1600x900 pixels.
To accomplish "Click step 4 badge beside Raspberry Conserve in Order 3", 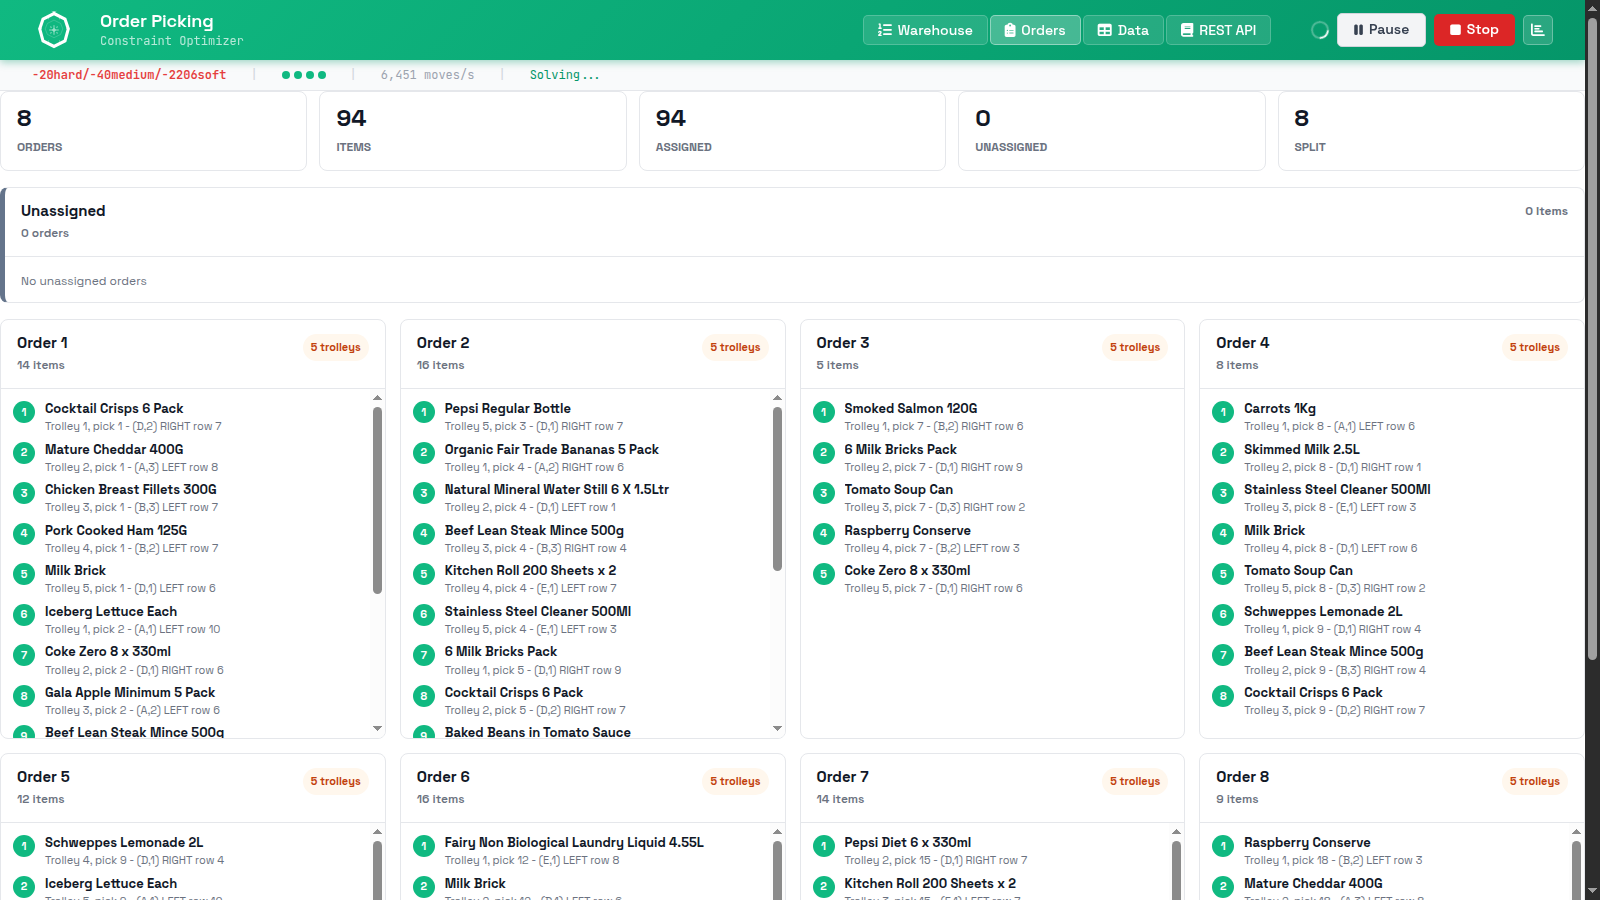I will click(824, 534).
